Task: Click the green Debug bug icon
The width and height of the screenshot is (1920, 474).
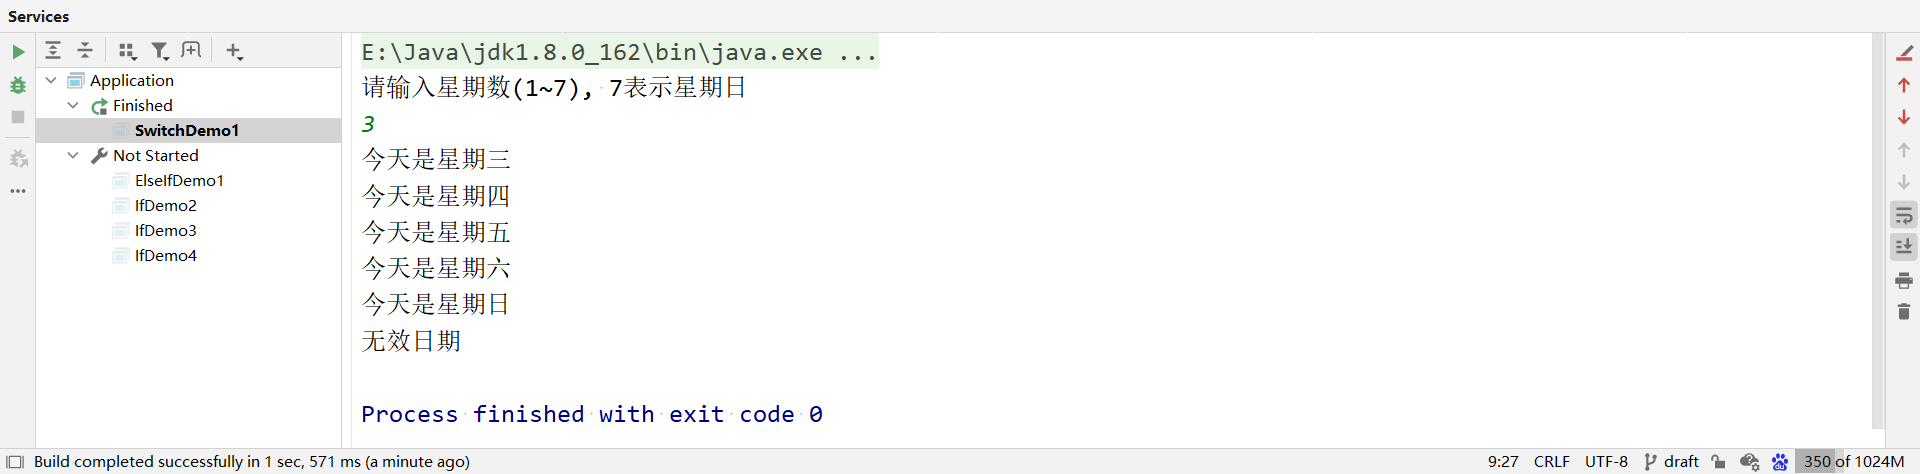Action: pos(18,85)
